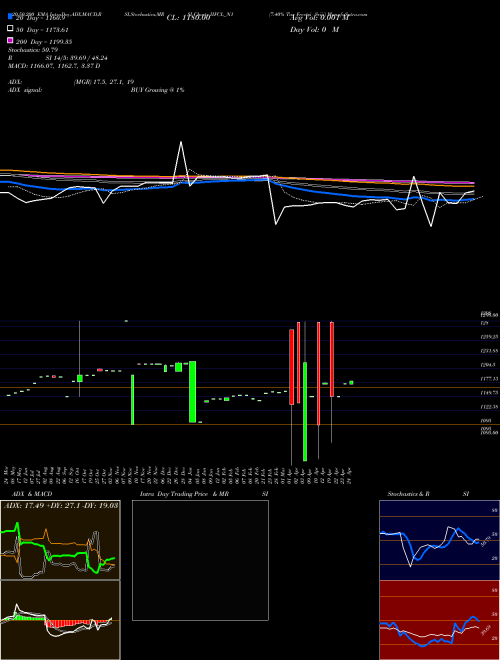Click the magenta 200 Day EMA legend swatch
The width and height of the screenshot is (500, 660).
pos(10,40)
